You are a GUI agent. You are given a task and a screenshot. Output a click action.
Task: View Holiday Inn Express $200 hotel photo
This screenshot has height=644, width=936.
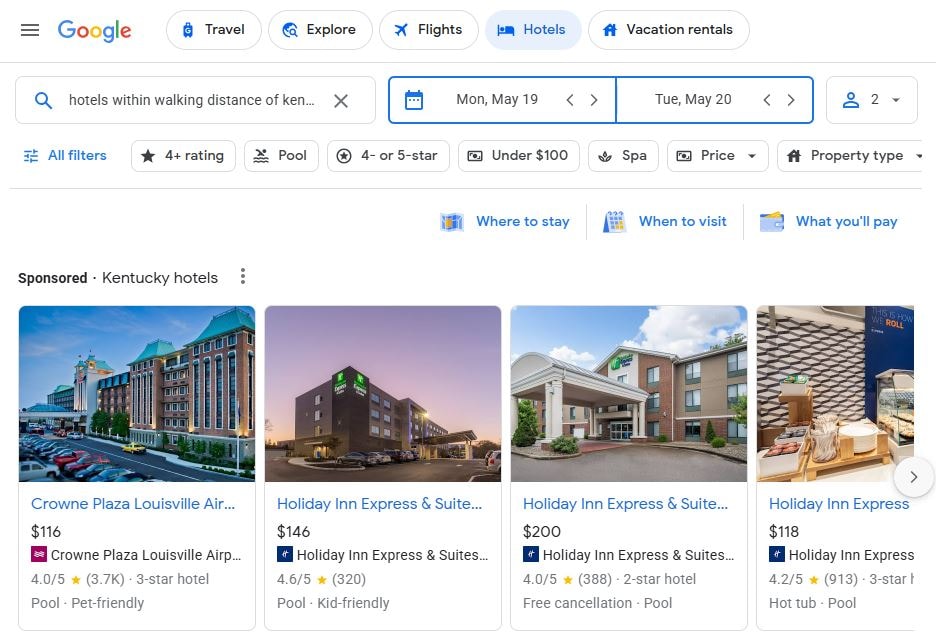[629, 394]
